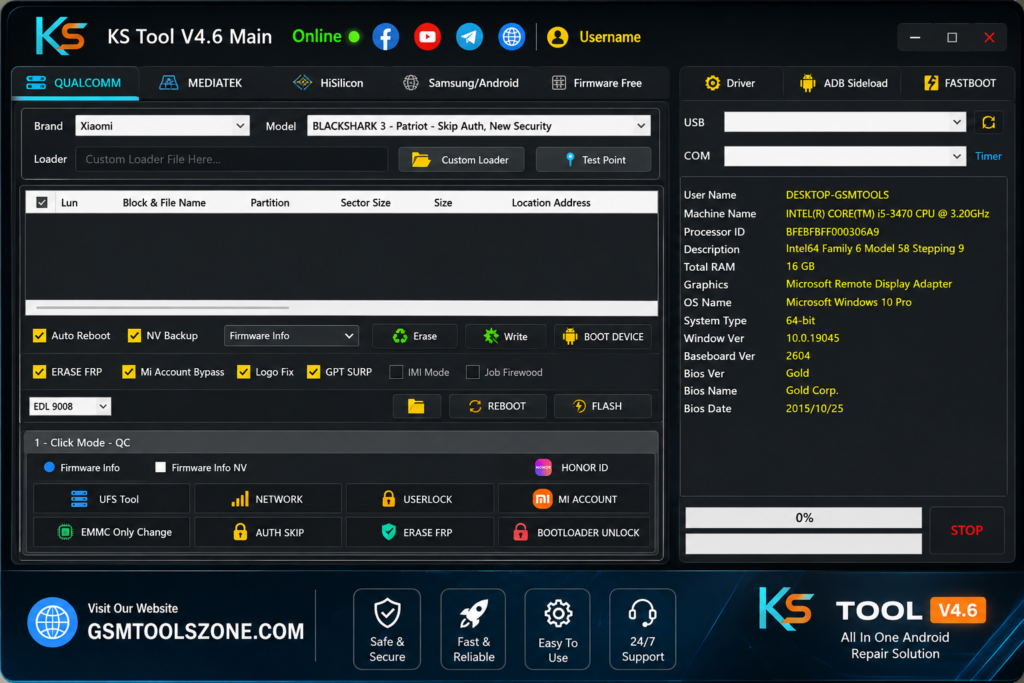Click the Username profile avatar icon
The width and height of the screenshot is (1024, 683).
tap(557, 37)
